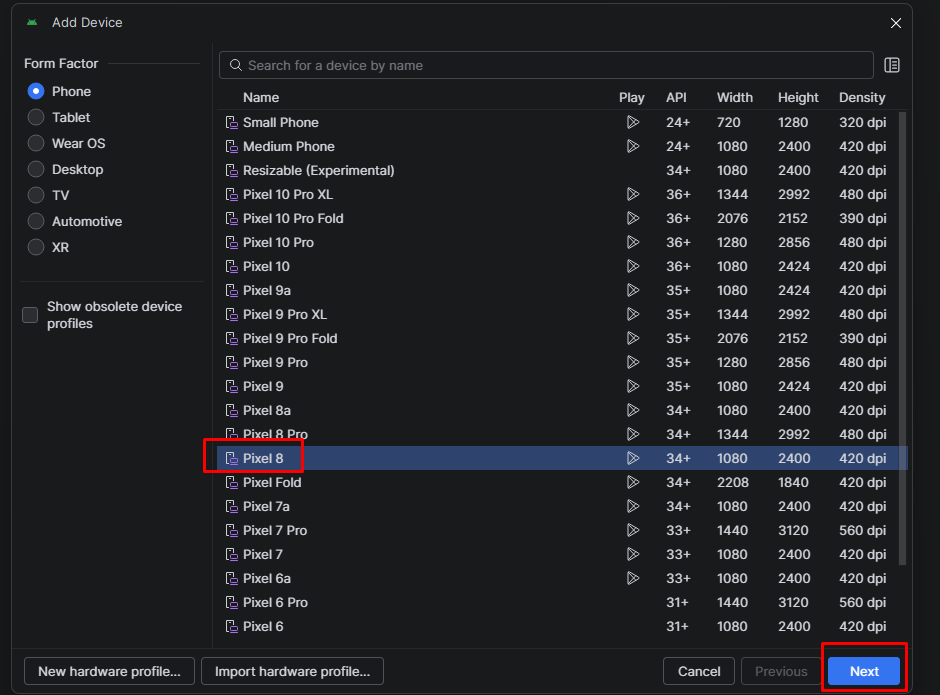
Task: Select the Pixel 9 Pro device row
Action: [x=562, y=362]
